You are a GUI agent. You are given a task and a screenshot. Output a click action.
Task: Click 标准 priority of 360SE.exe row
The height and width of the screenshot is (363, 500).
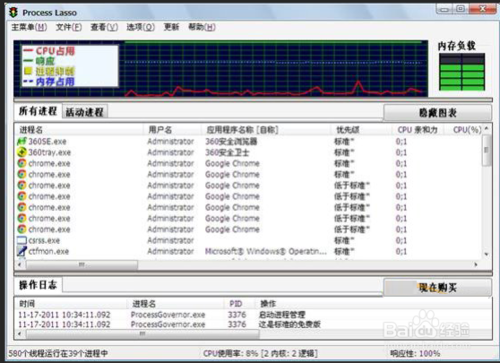(x=344, y=141)
